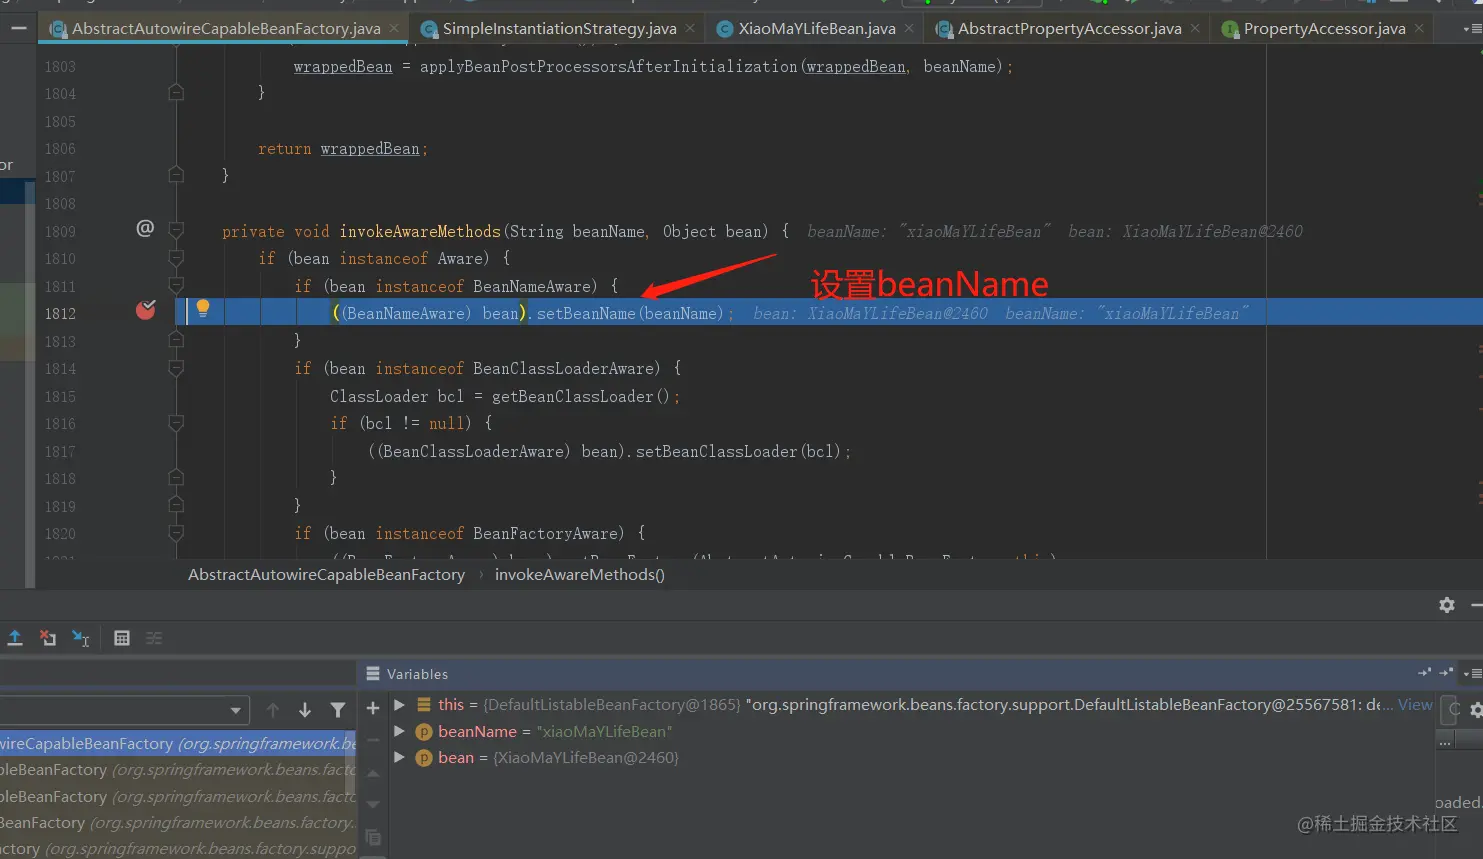Switch to XiaoMaYLifeBean.java tab
Viewport: 1483px width, 859px height.
(816, 29)
